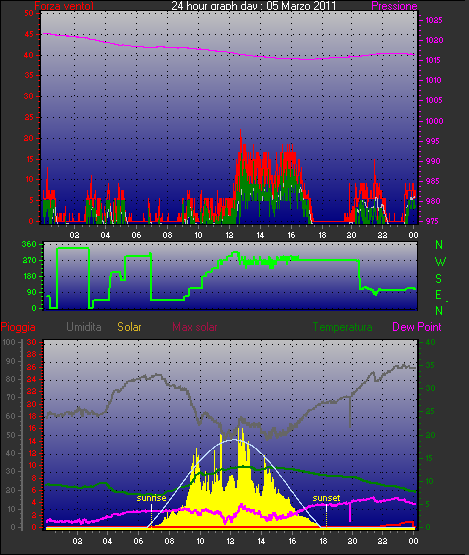
Task: Click the 18 hour label under the bottom graph
Action: click(323, 541)
